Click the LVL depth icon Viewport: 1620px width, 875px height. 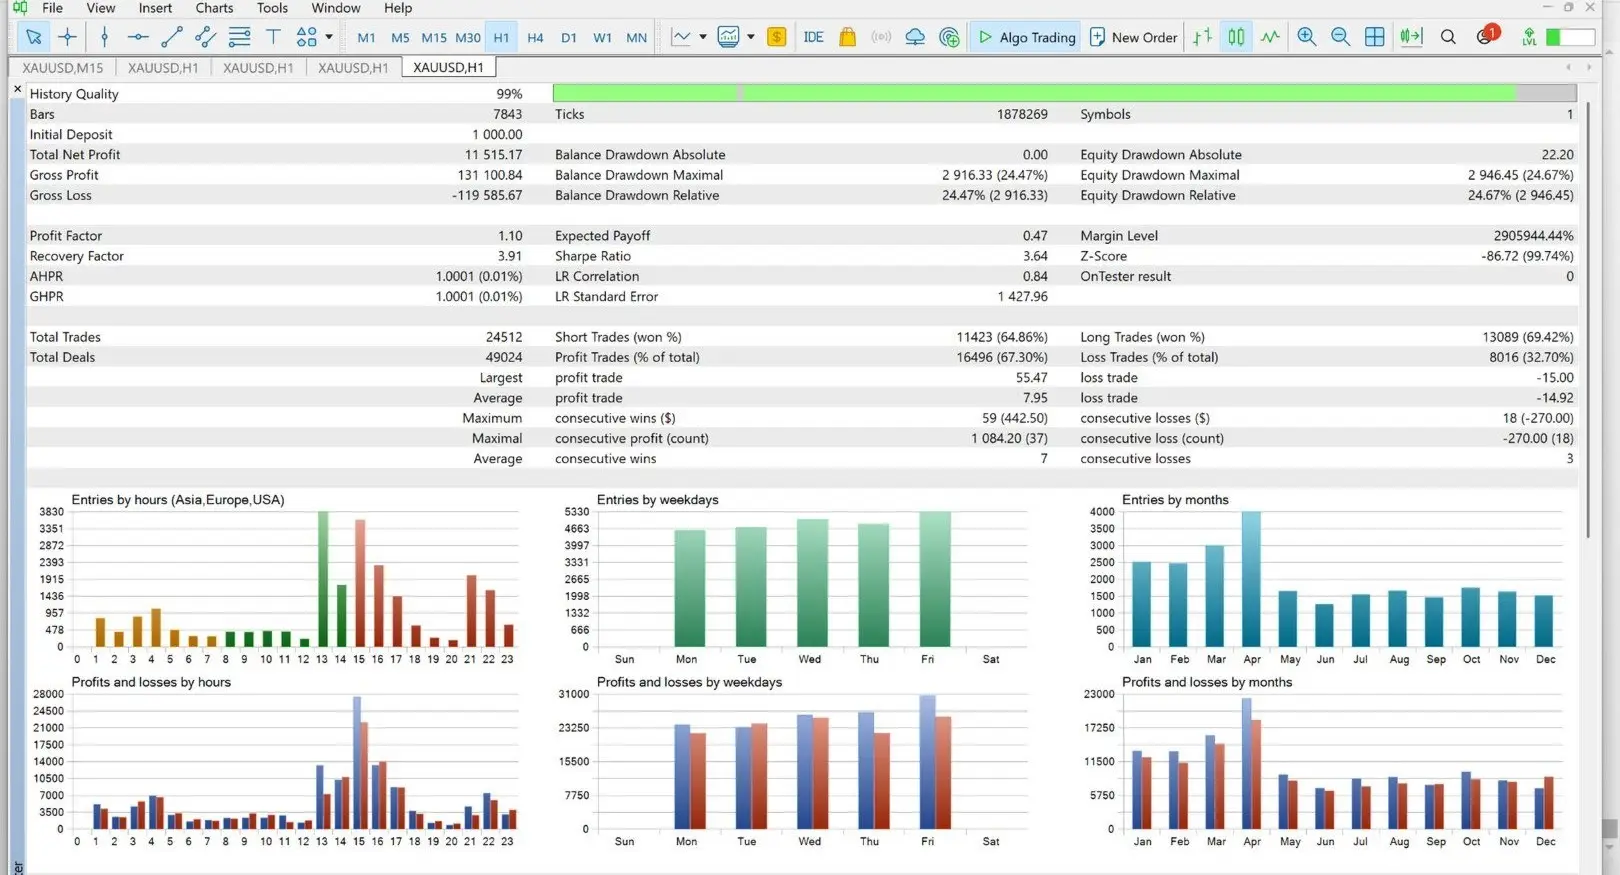(x=1529, y=37)
